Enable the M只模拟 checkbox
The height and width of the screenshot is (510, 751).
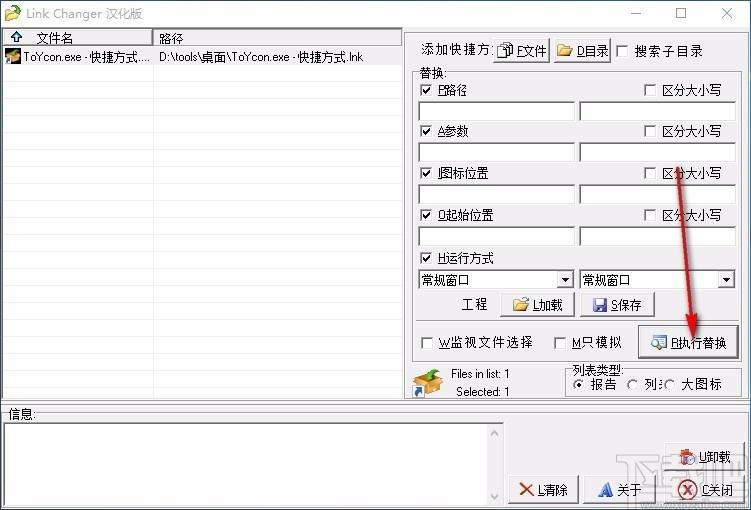[559, 343]
